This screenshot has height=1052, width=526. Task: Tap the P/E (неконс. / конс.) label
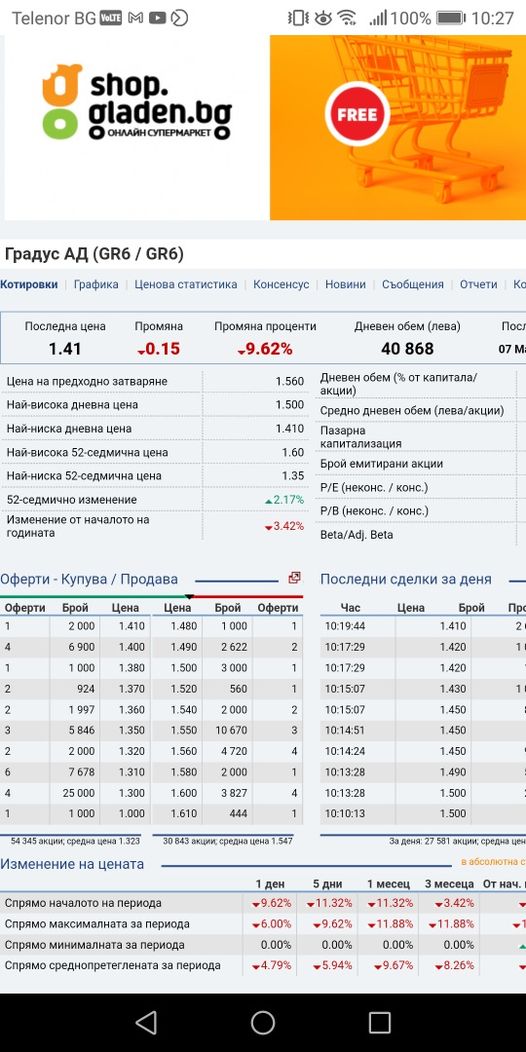pyautogui.click(x=374, y=488)
